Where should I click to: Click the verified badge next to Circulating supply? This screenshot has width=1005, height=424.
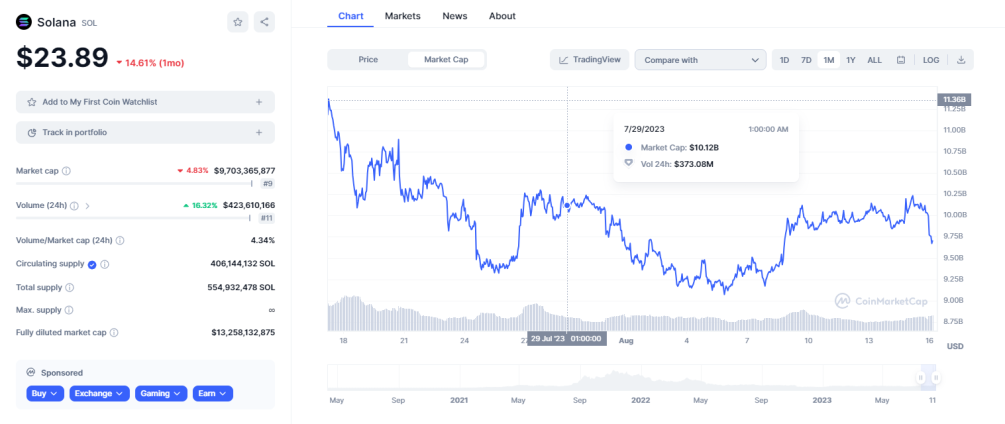click(92, 264)
